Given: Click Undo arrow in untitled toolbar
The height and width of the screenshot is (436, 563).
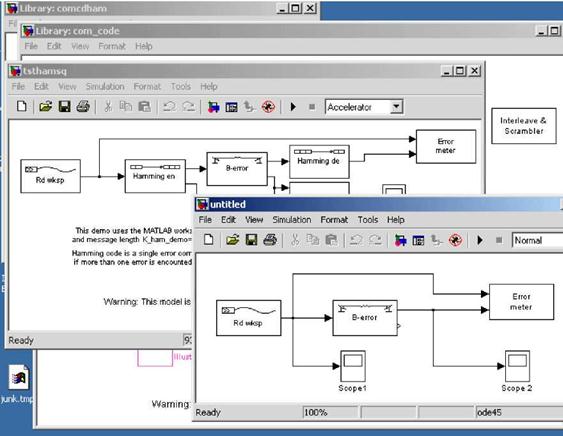Looking at the screenshot, I should [356, 240].
